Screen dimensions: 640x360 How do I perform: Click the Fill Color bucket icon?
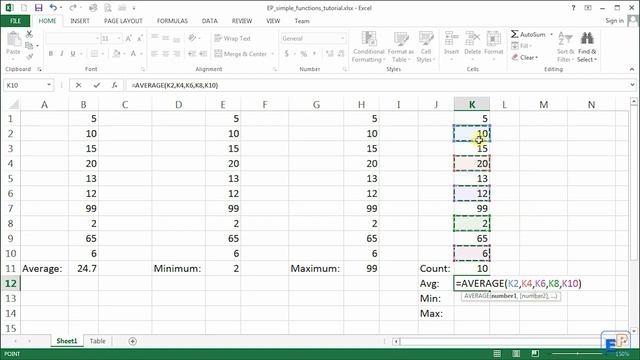pos(116,53)
